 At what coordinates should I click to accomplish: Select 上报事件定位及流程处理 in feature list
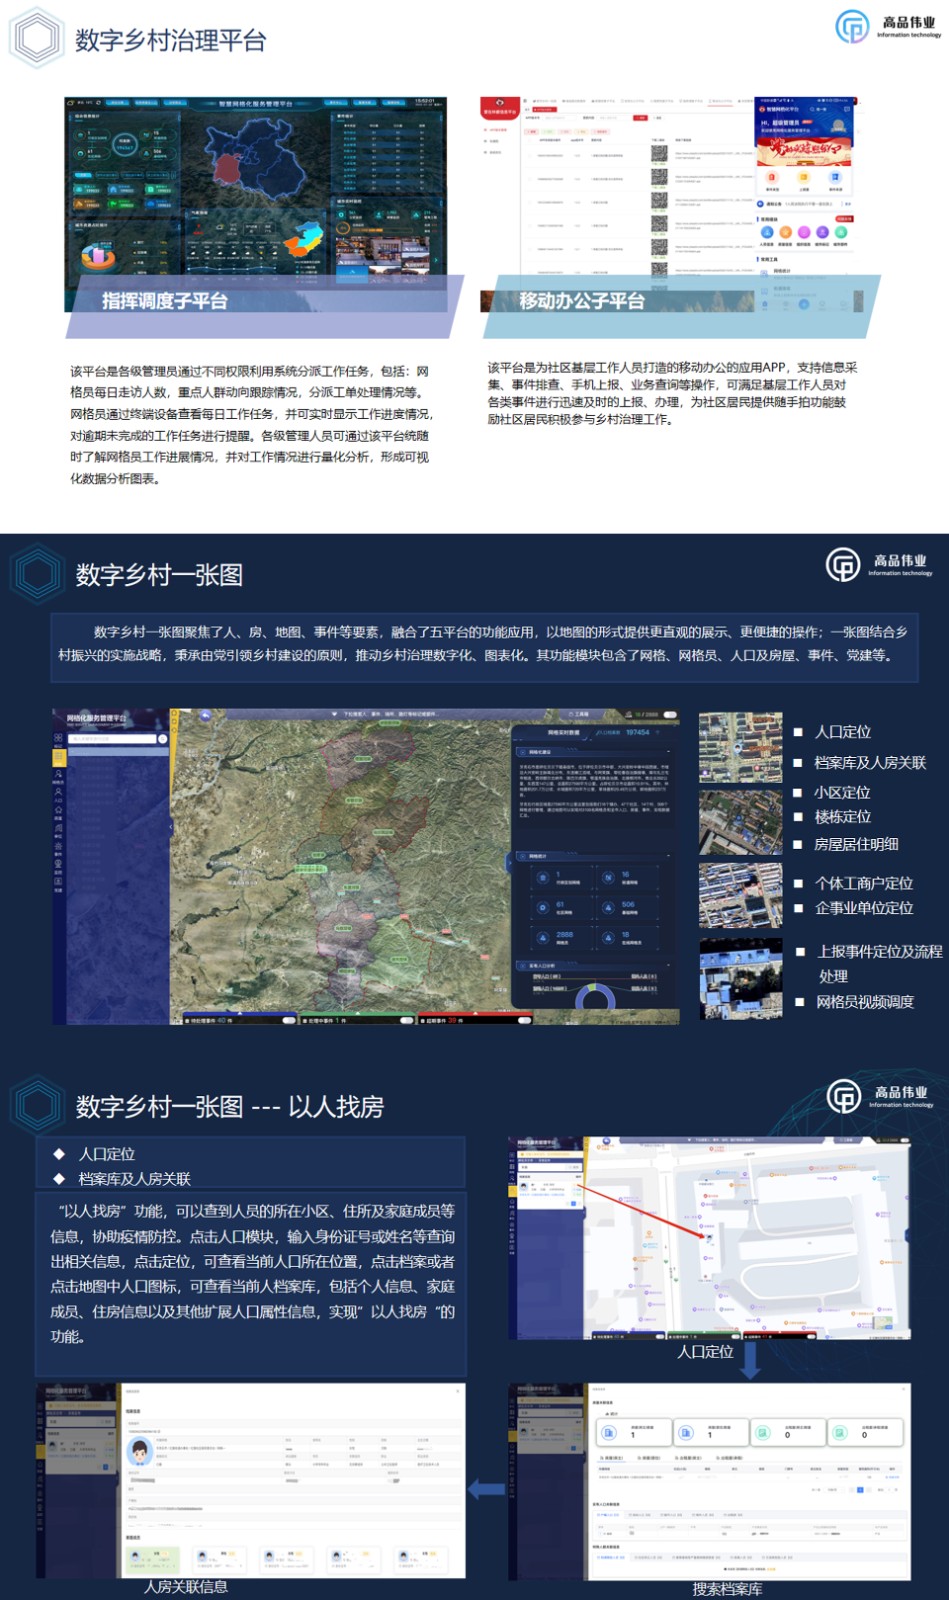coord(880,963)
